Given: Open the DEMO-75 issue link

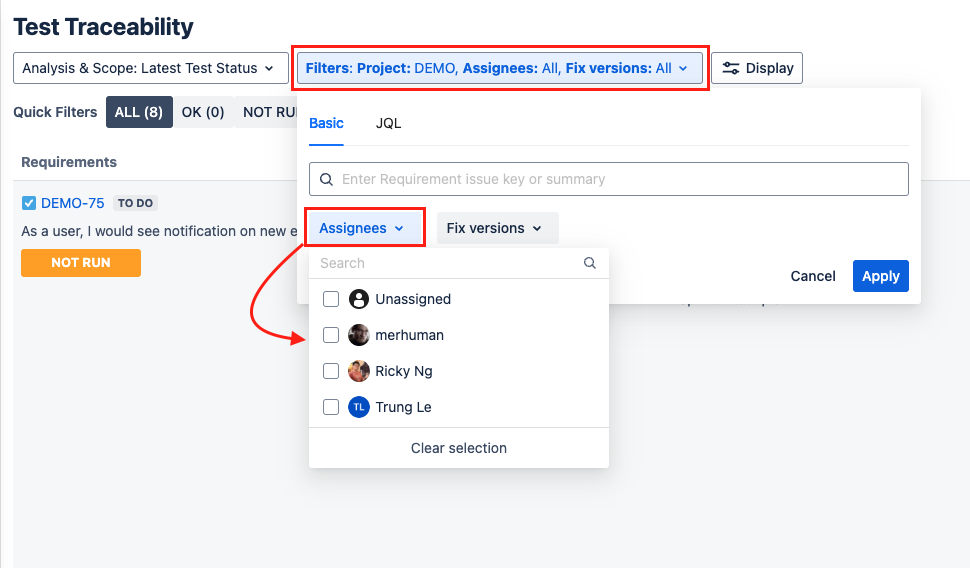Looking at the screenshot, I should [x=72, y=203].
